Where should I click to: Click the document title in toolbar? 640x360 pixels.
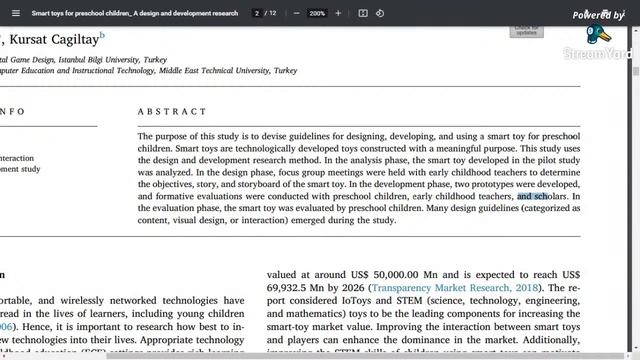click(x=135, y=13)
